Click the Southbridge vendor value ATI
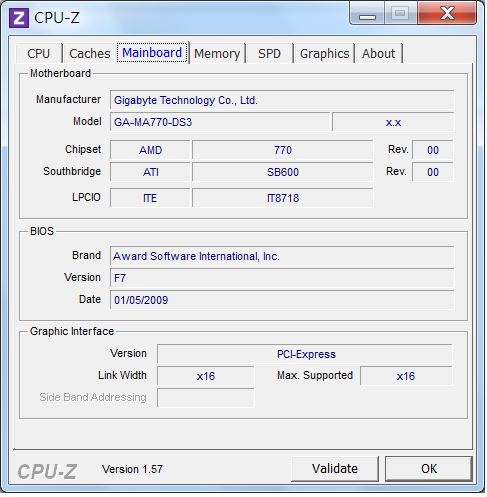Image resolution: width=487 pixels, height=497 pixels. click(x=150, y=172)
